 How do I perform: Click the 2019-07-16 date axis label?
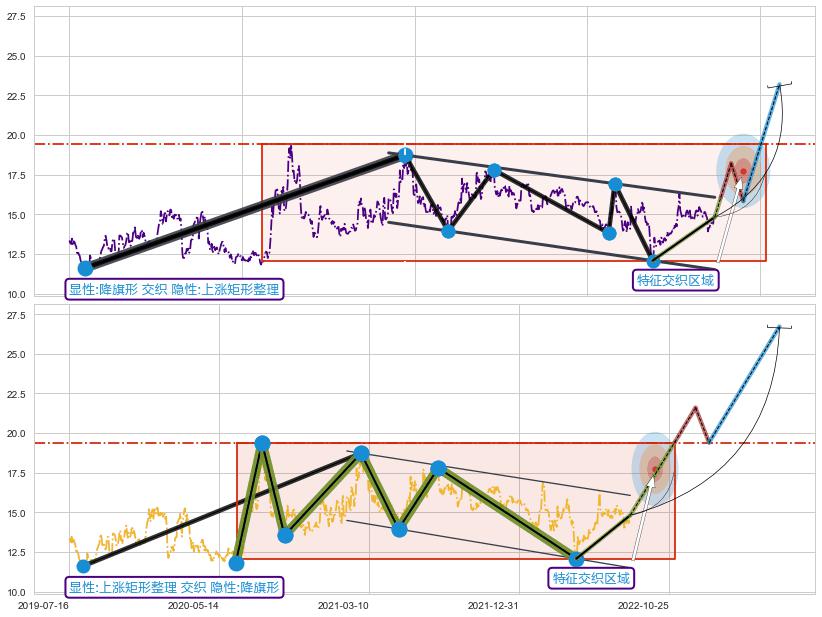pos(43,605)
